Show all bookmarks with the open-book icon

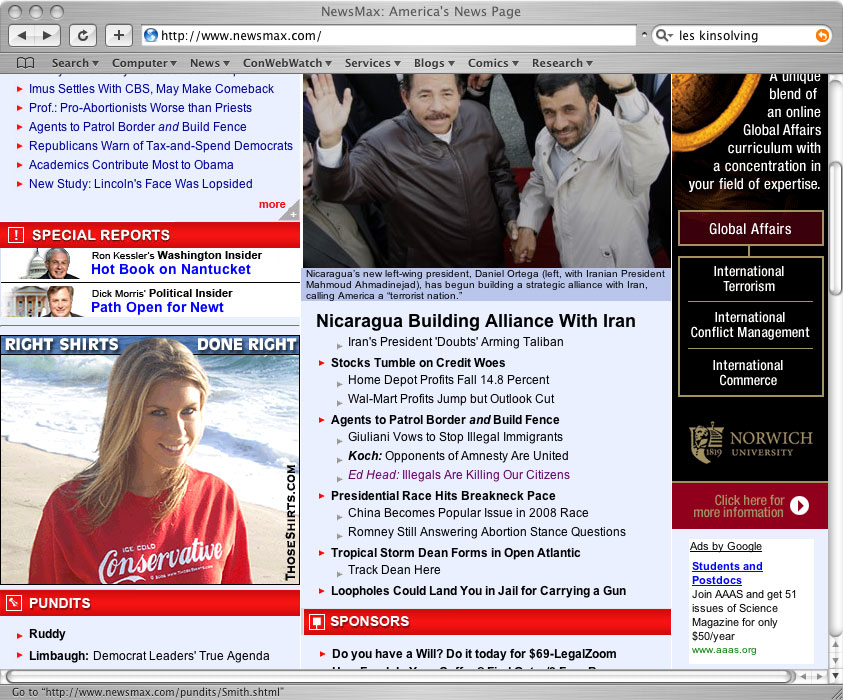tap(25, 63)
